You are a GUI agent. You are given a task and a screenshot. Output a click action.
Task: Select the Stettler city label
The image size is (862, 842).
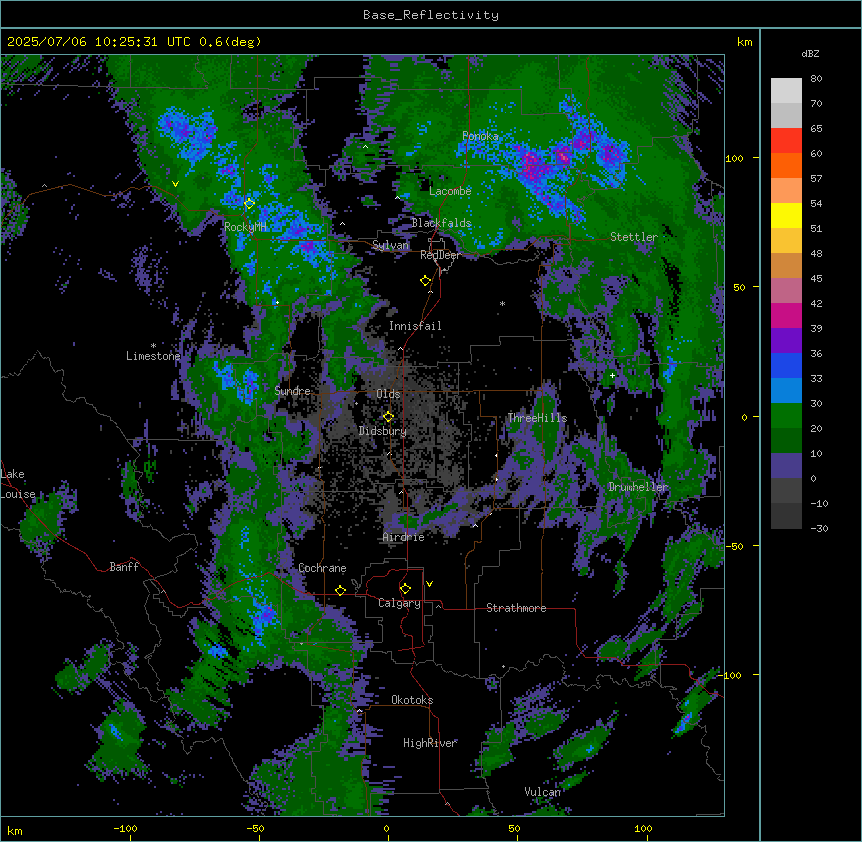[634, 237]
